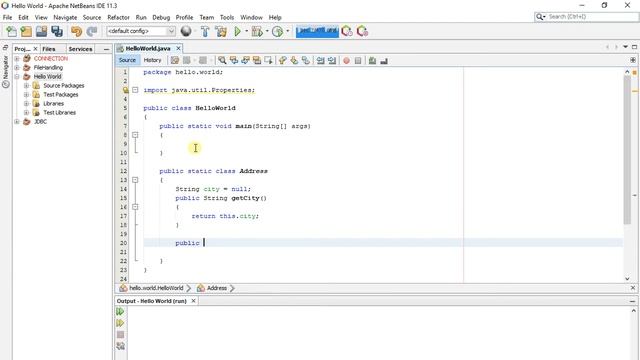This screenshot has width=640, height=360.
Task: Click the Find Selection magnifier icon
Action: click(x=222, y=60)
